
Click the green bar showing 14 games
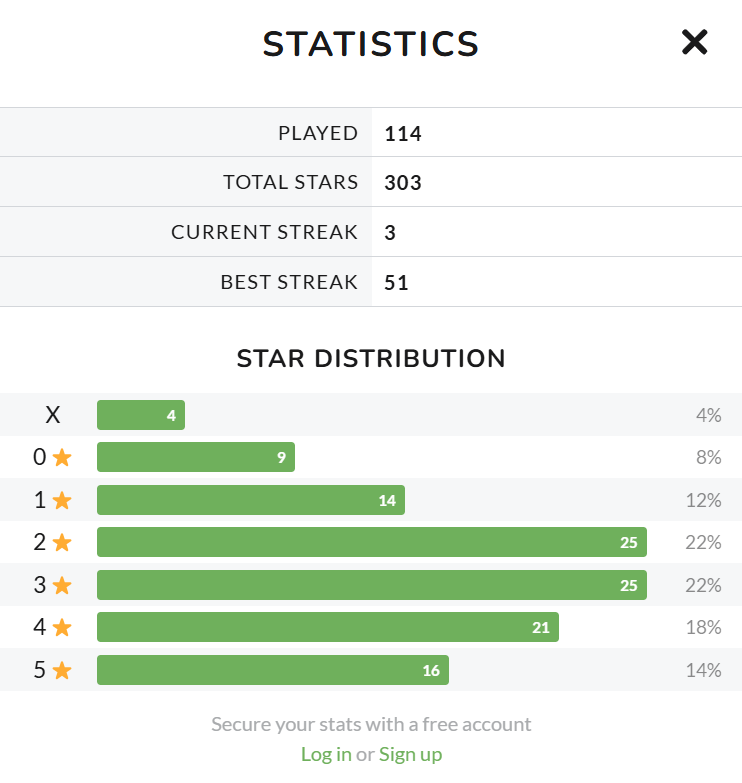point(250,500)
